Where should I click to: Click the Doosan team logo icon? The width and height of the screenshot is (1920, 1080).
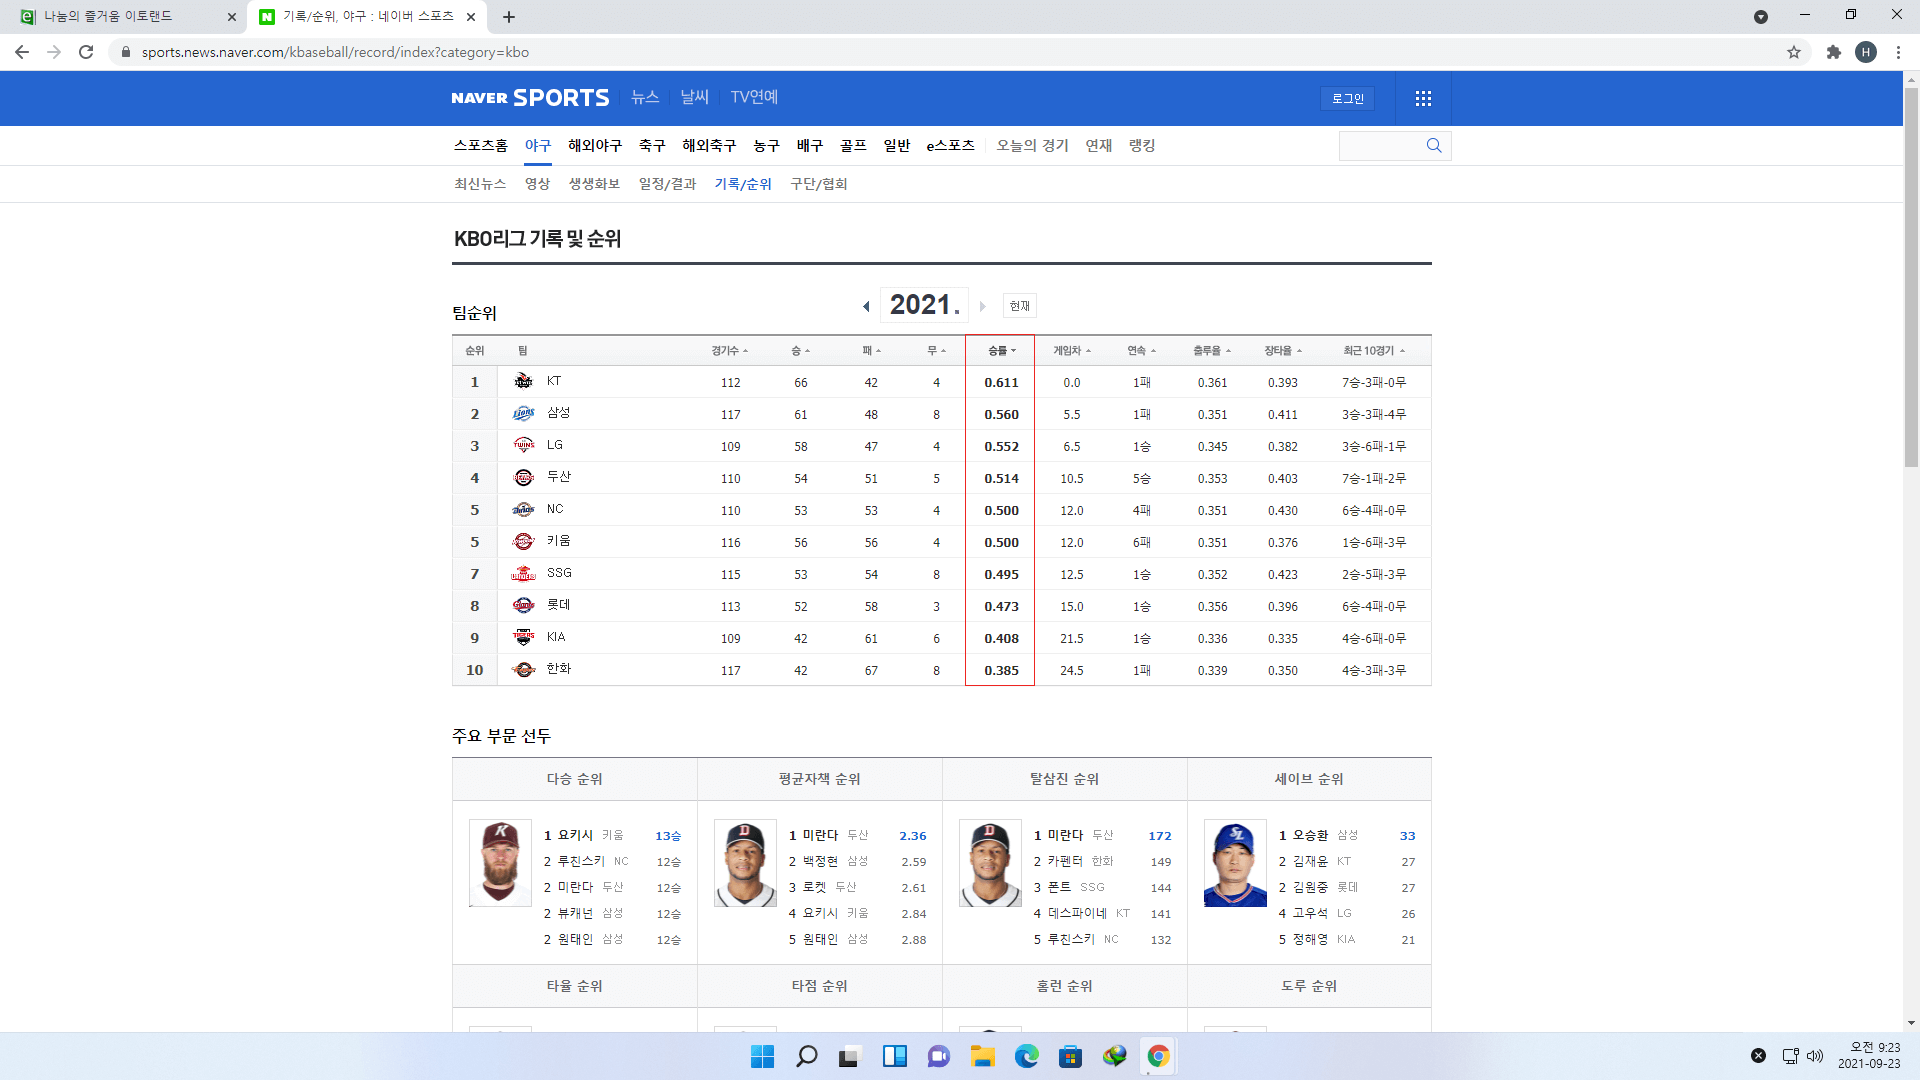coord(523,477)
